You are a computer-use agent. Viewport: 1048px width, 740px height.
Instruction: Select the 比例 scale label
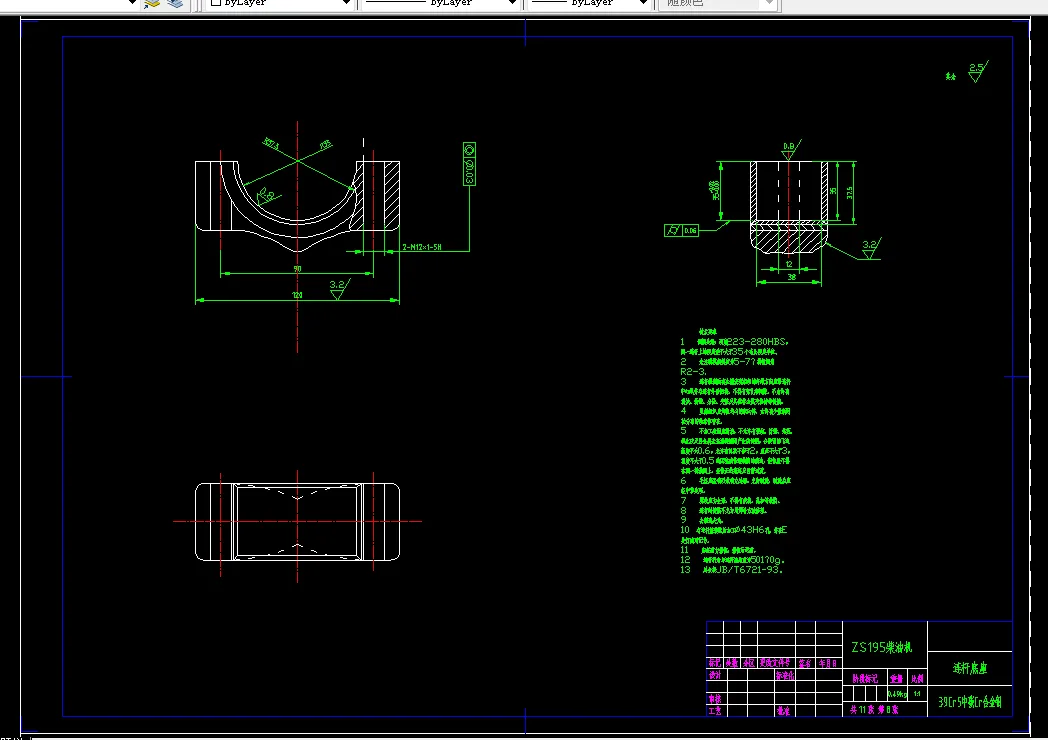pyautogui.click(x=917, y=679)
